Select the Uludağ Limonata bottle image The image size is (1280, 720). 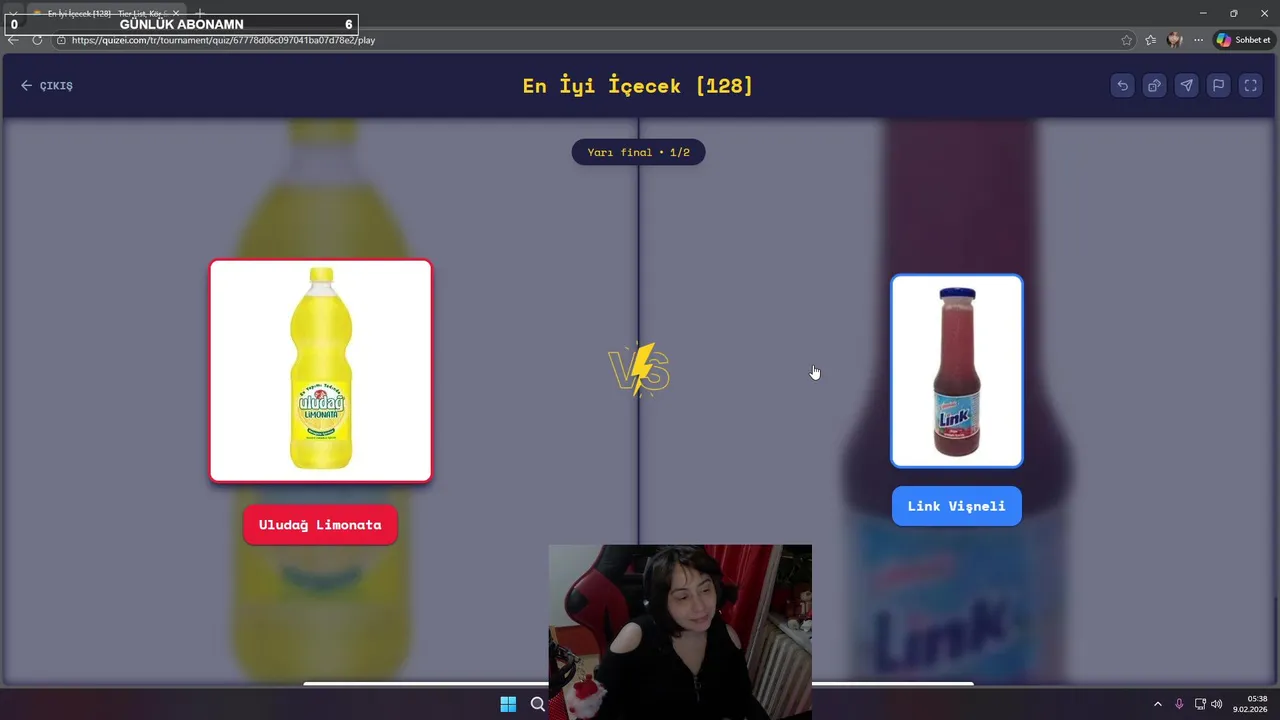coord(320,371)
